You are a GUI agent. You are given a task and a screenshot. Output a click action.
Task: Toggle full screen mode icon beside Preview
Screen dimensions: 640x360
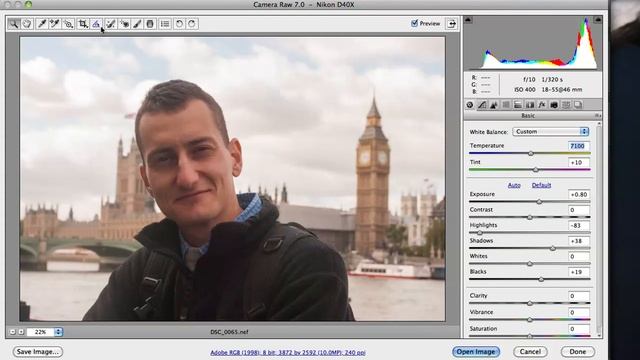coord(452,24)
